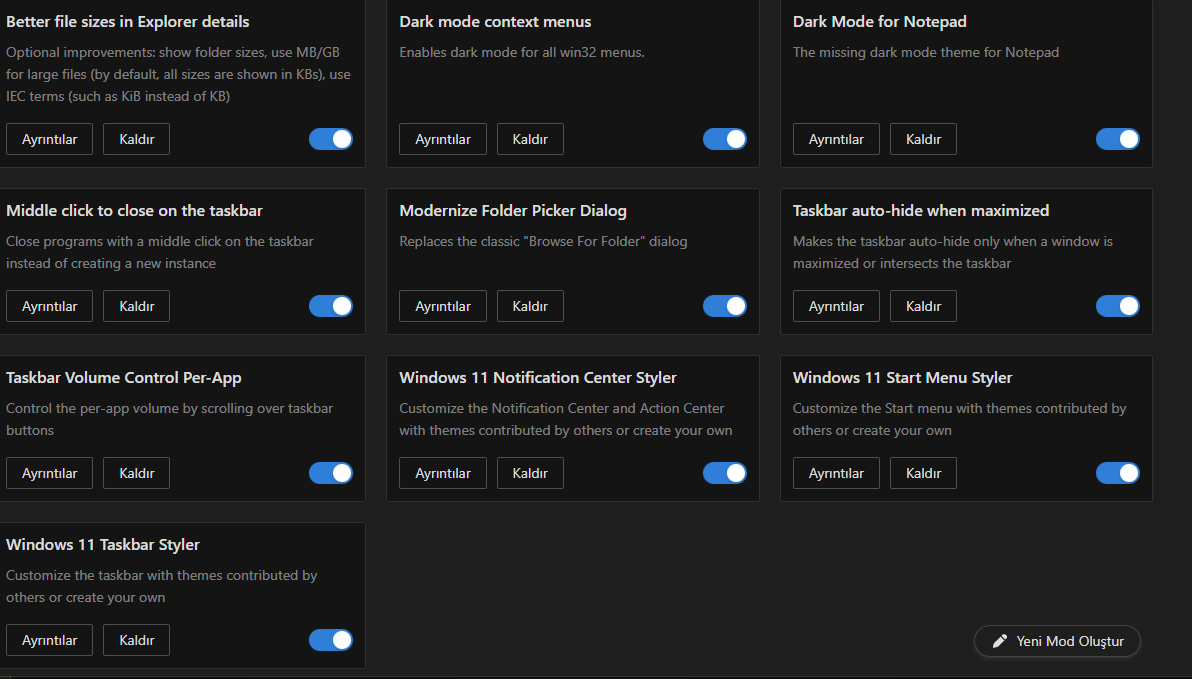Disable Taskbar Volume Control Per-App

click(x=331, y=473)
